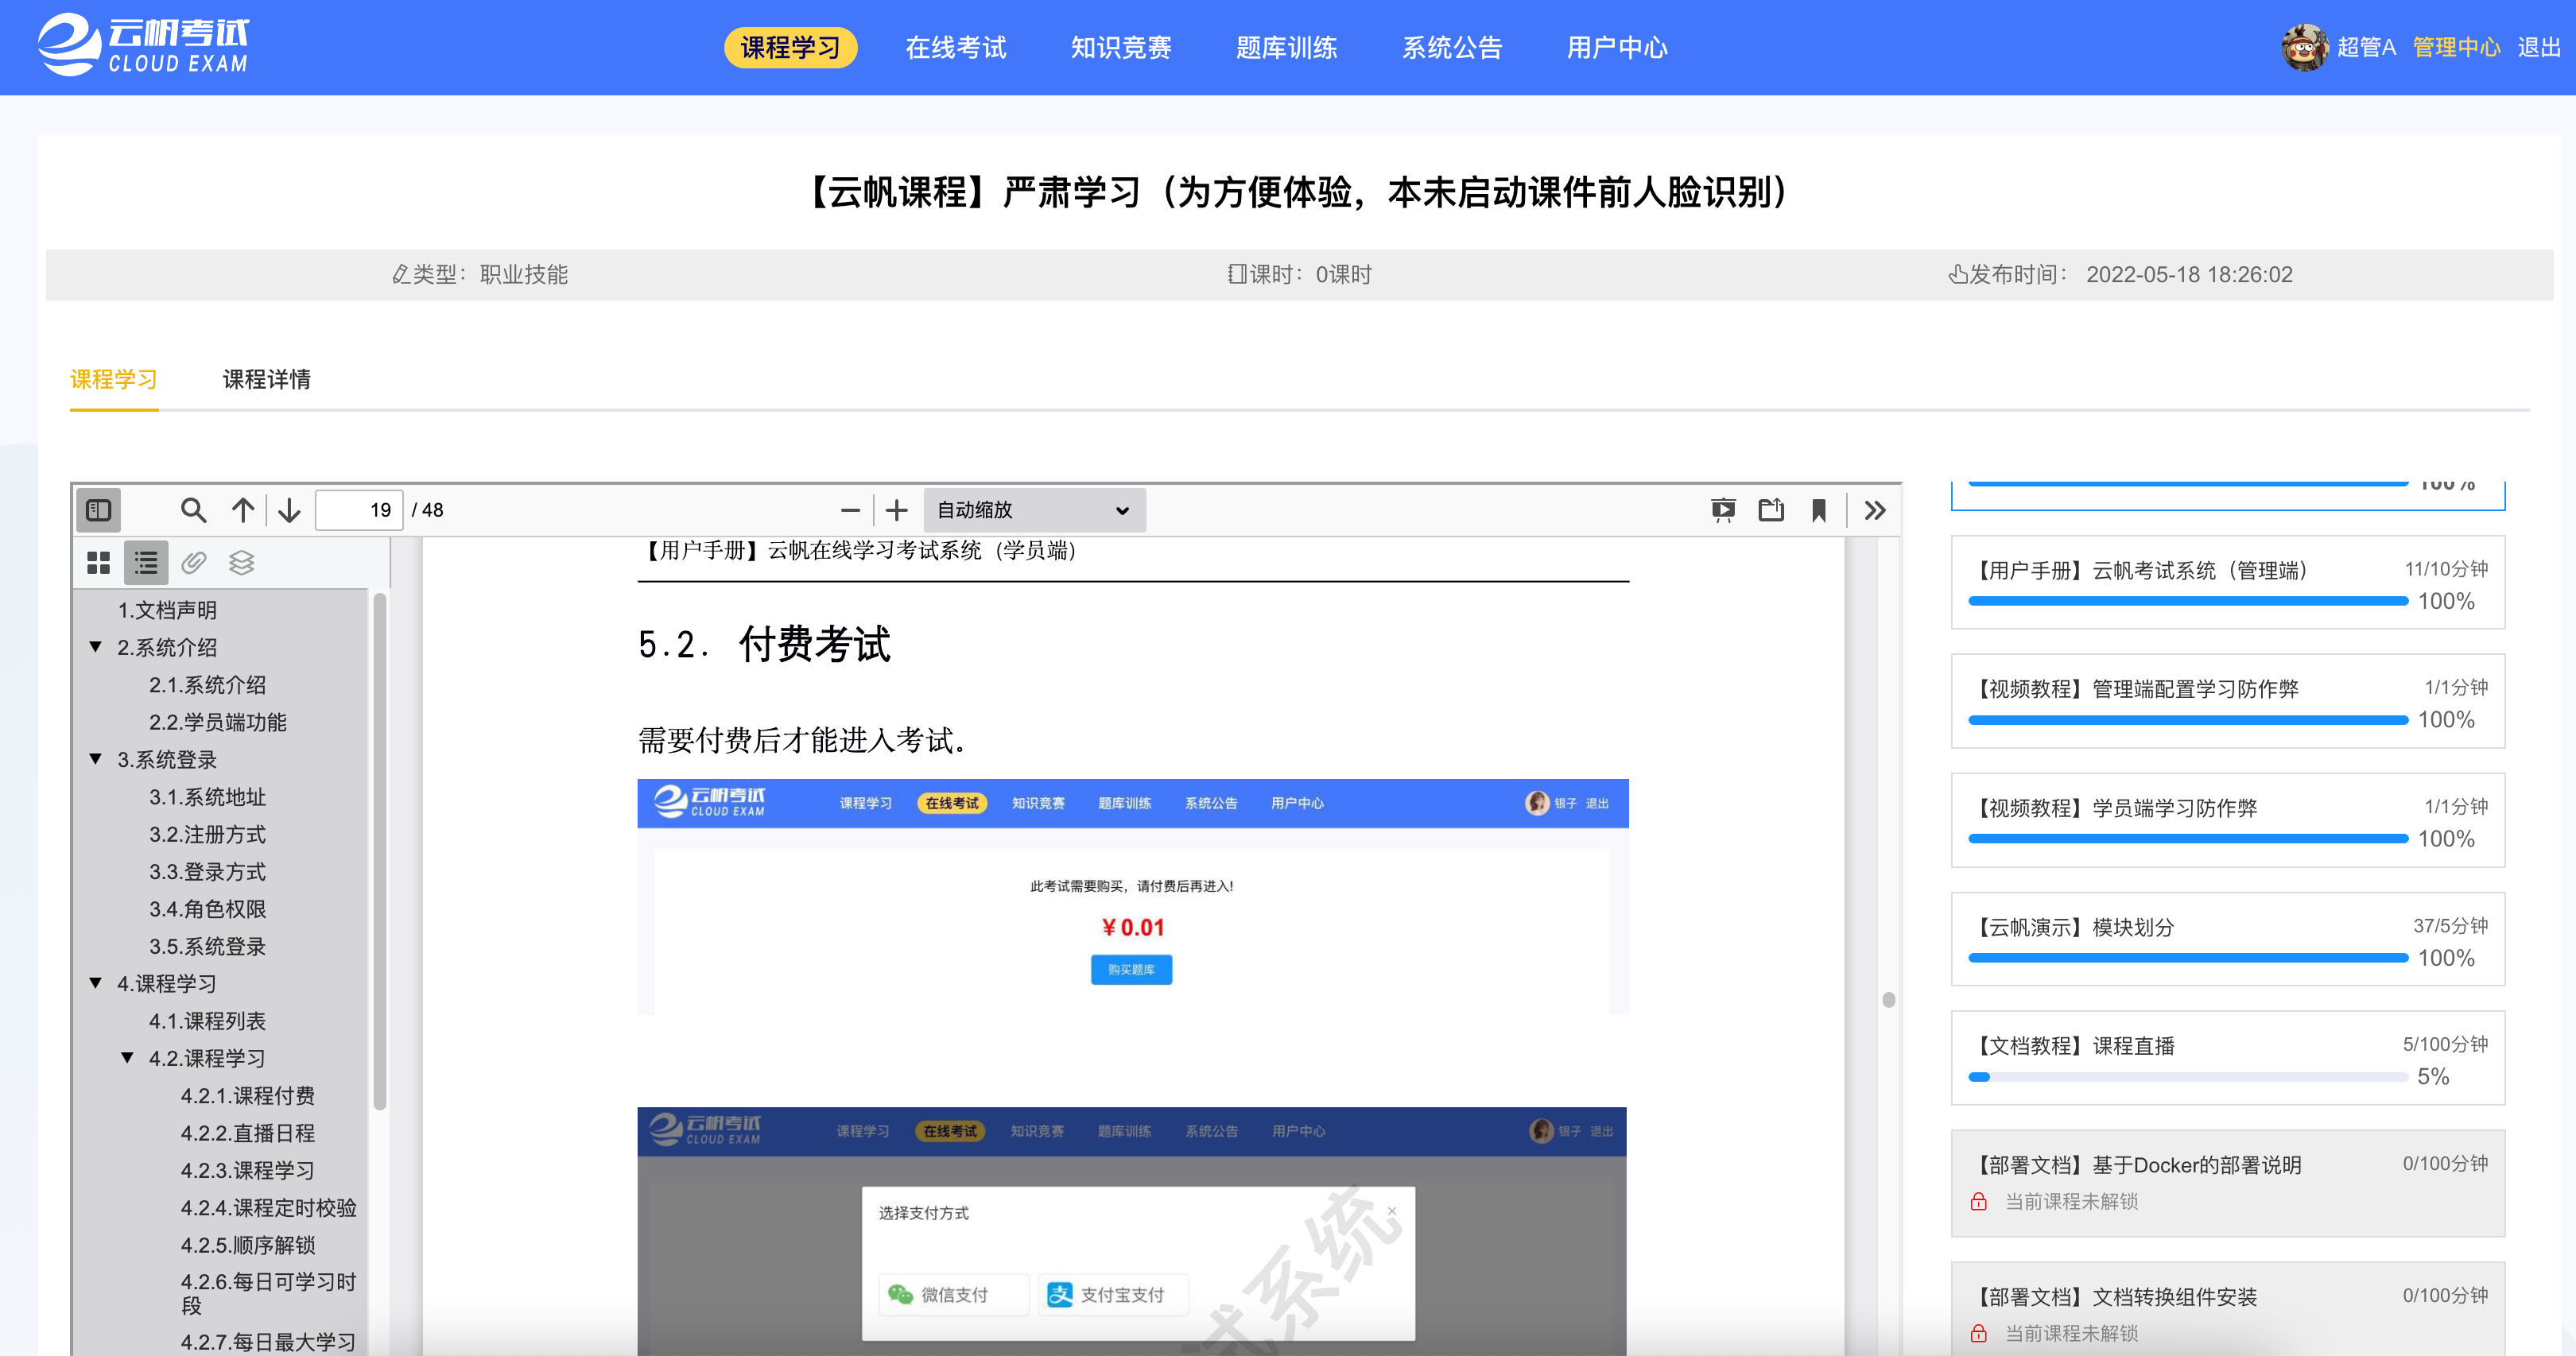Open outline item 3.2.注册方式
Screen dimensions: 2576x1356
(x=207, y=834)
